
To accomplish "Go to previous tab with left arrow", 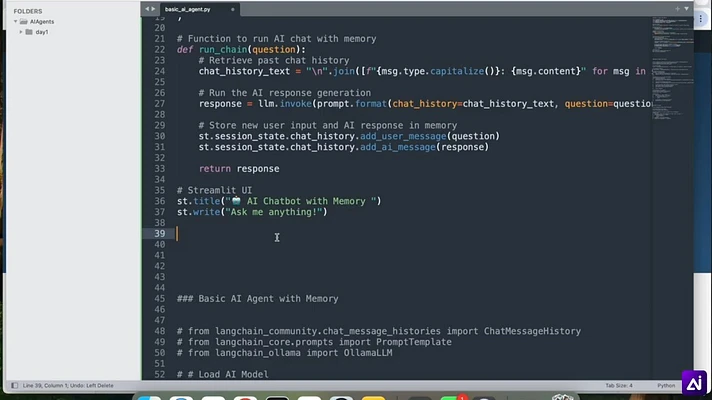I will 147,9.
